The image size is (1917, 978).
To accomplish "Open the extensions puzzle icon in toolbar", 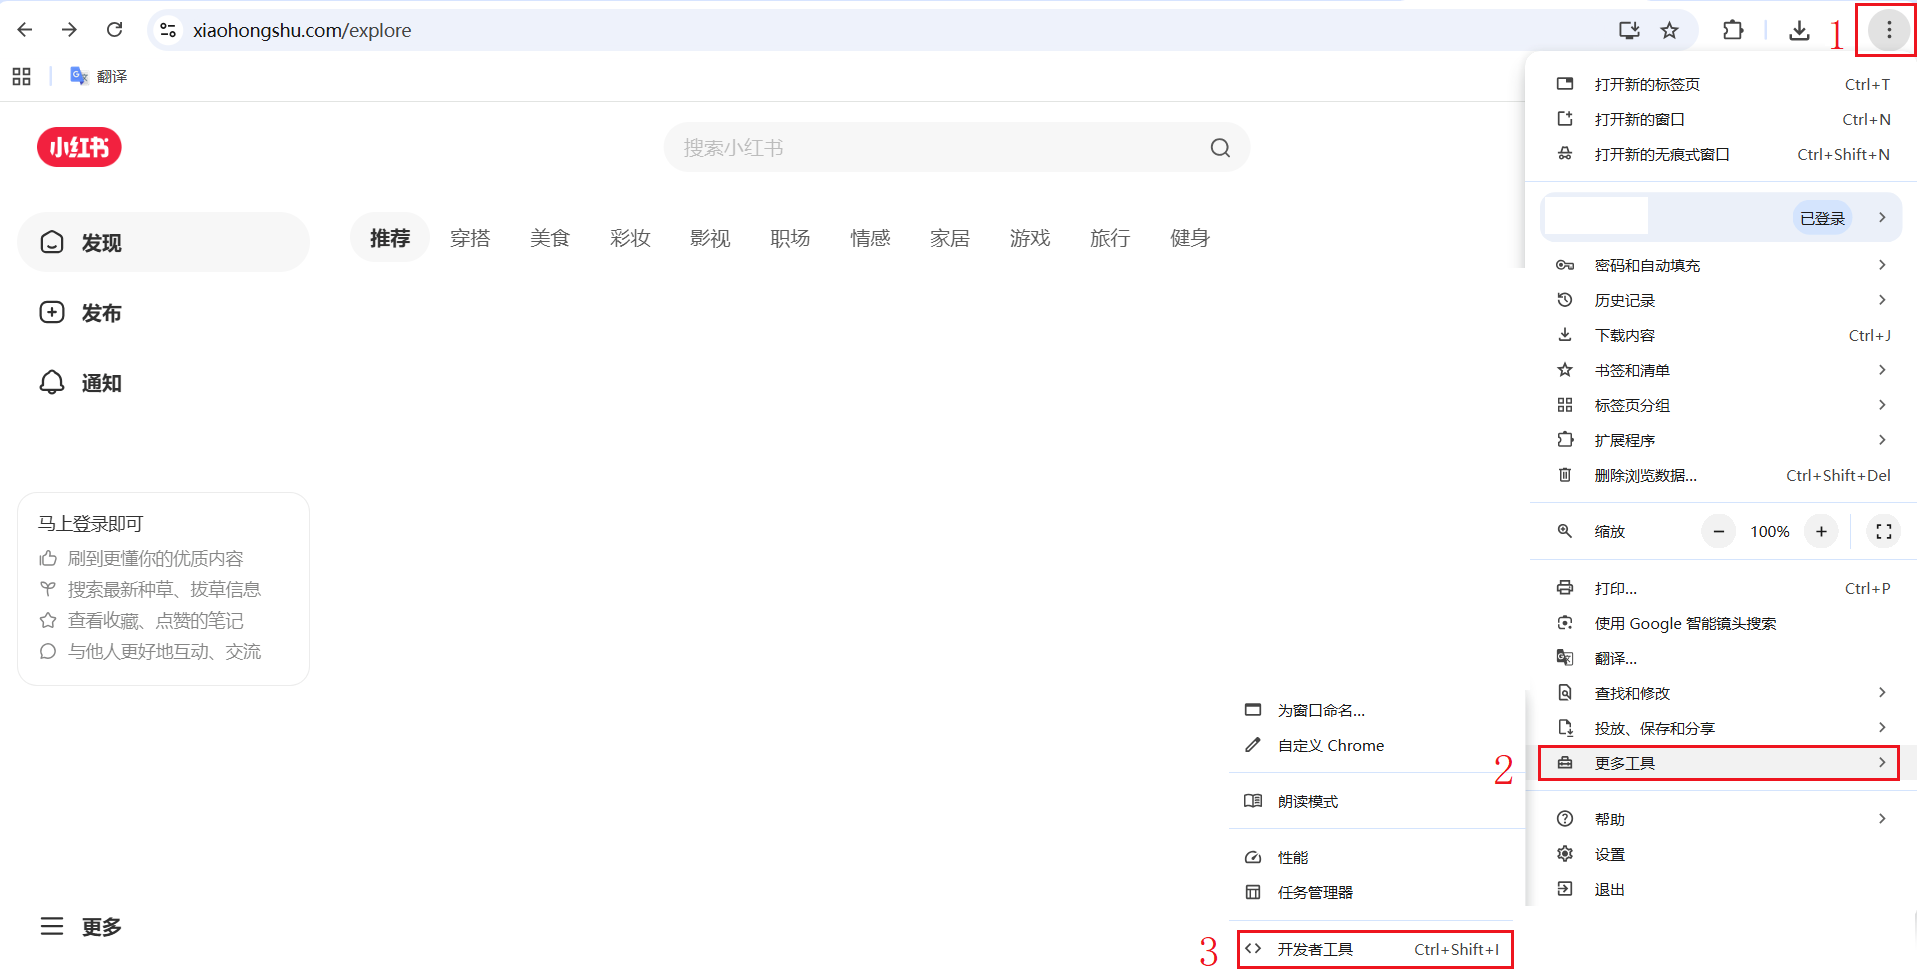I will pos(1733,30).
